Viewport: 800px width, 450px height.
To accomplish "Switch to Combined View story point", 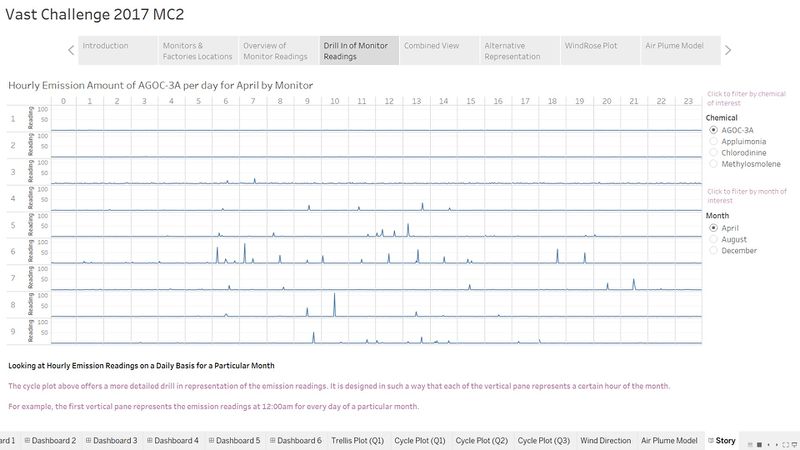I will pos(439,50).
